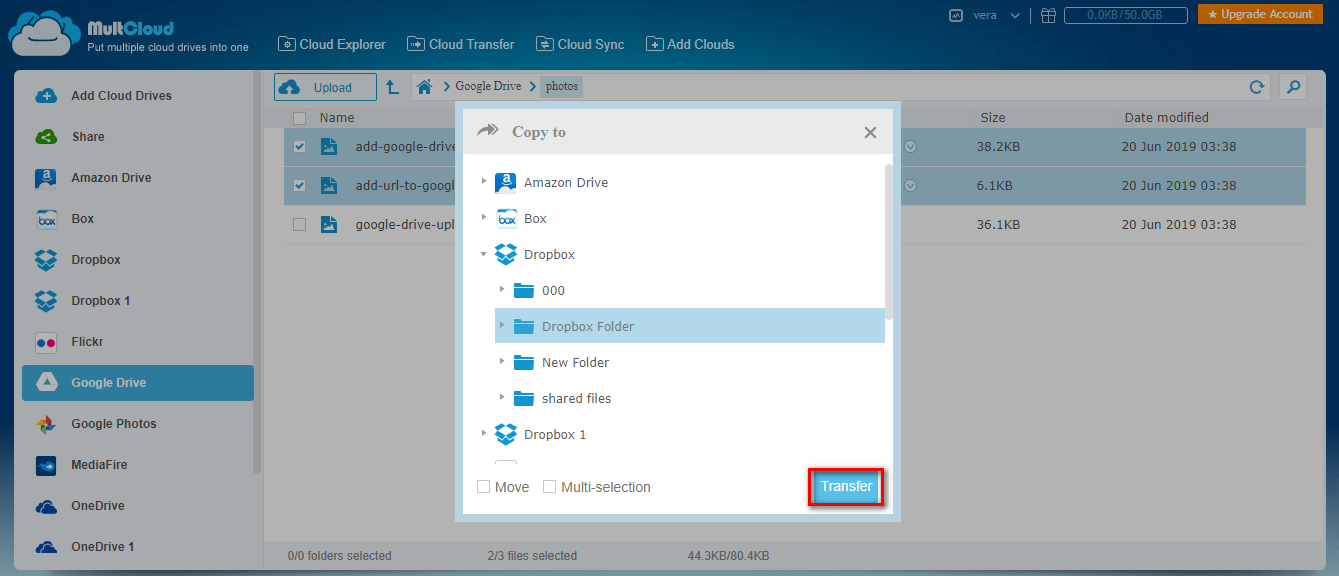Click the Name column header

pyautogui.click(x=337, y=118)
